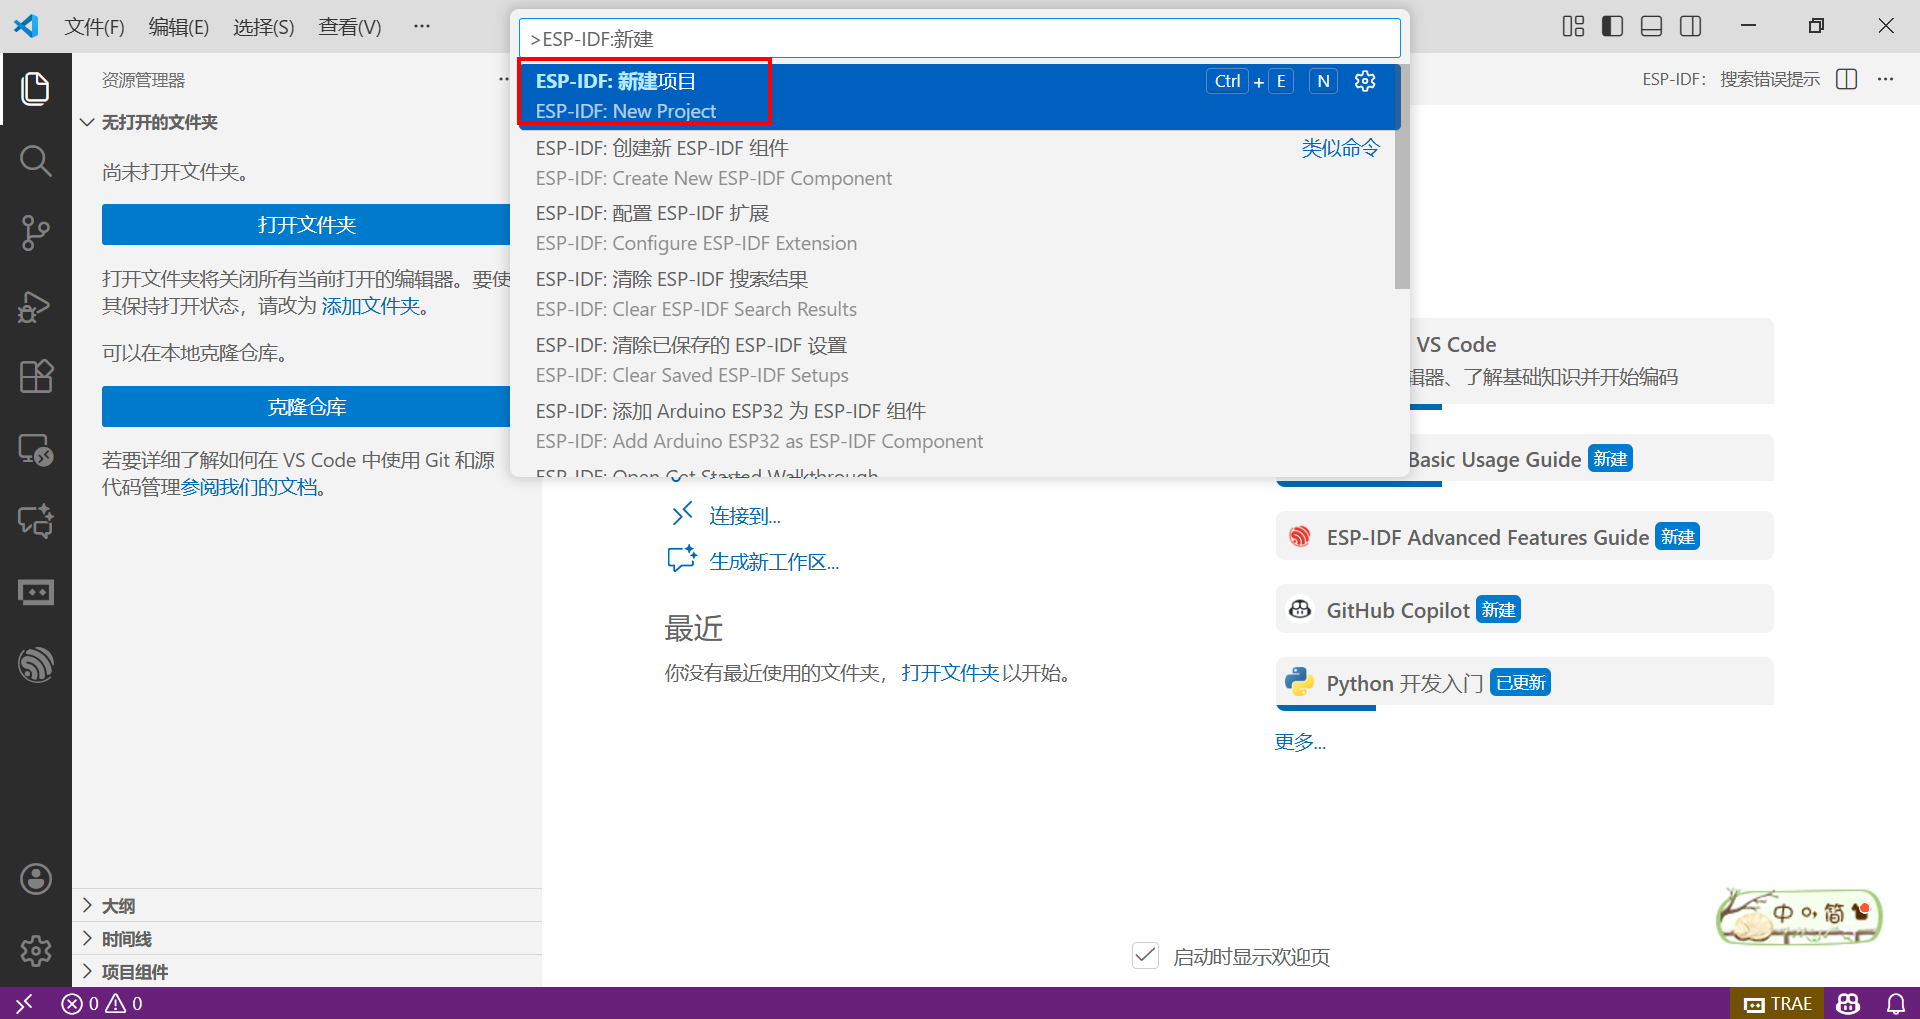This screenshot has width=1920, height=1019.
Task: Open the 查看(V) menu
Action: [350, 27]
